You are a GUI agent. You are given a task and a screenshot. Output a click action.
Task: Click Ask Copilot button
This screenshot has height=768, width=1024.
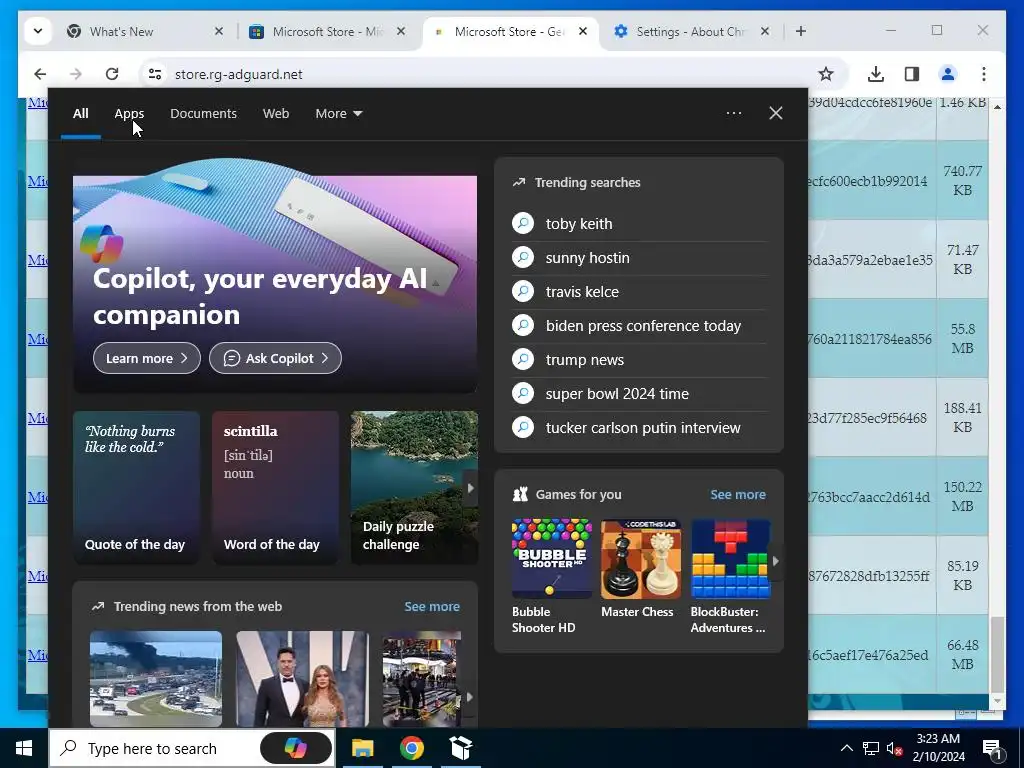275,358
